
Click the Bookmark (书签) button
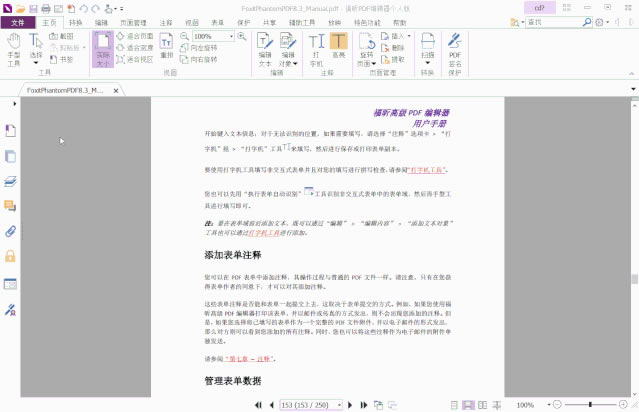(62, 59)
